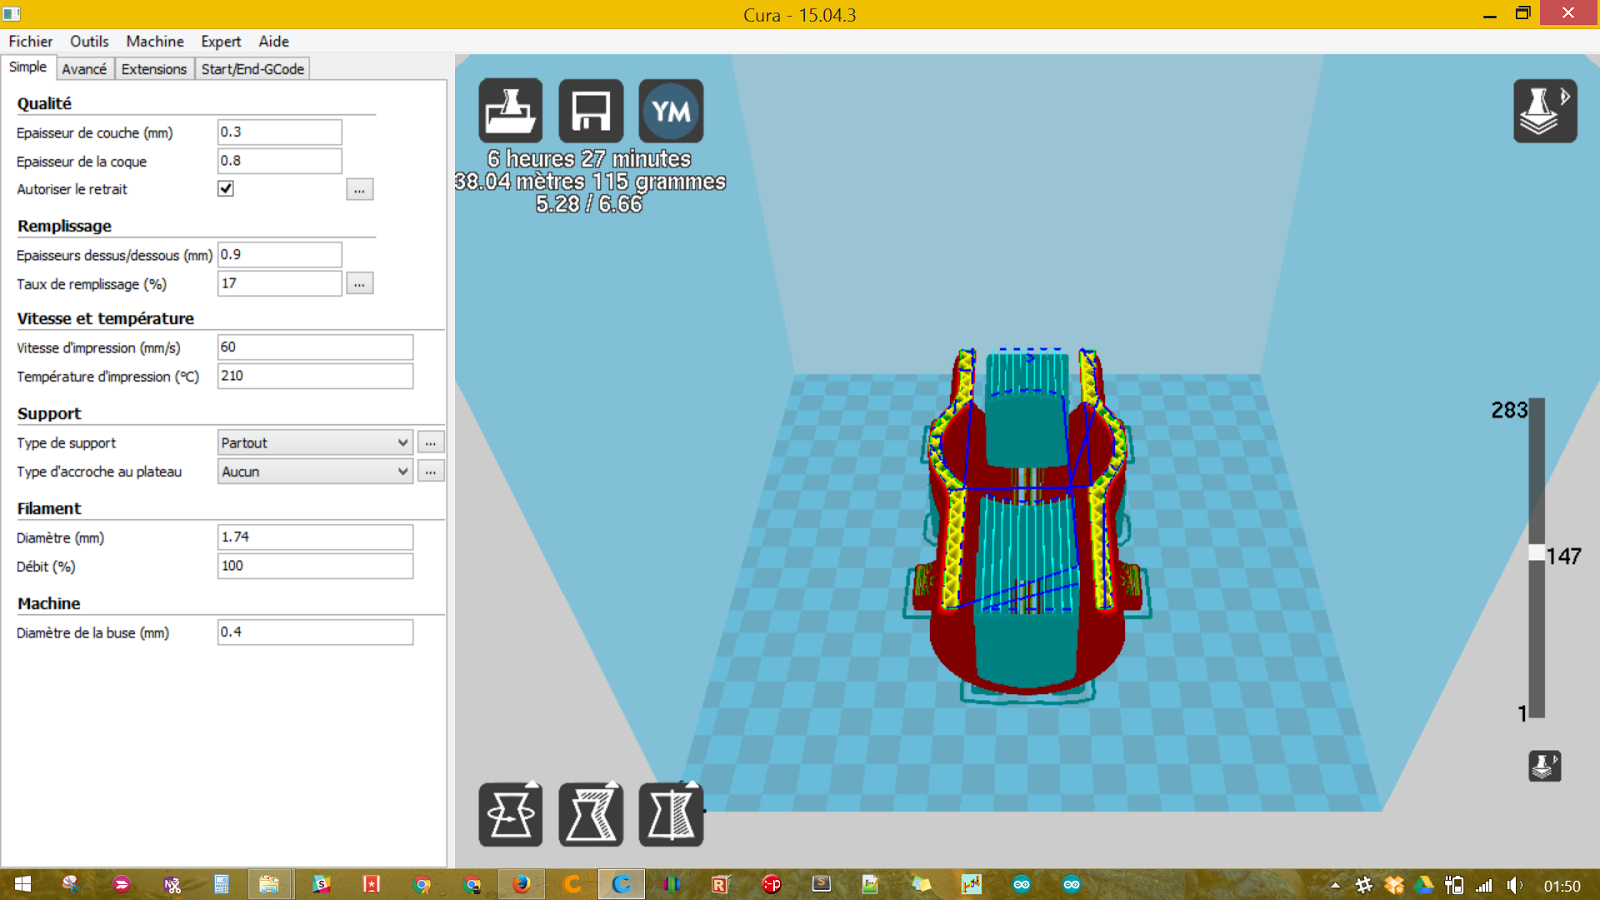Open retraction settings beside Autoriser le retrait
This screenshot has height=900, width=1600.
pos(359,190)
